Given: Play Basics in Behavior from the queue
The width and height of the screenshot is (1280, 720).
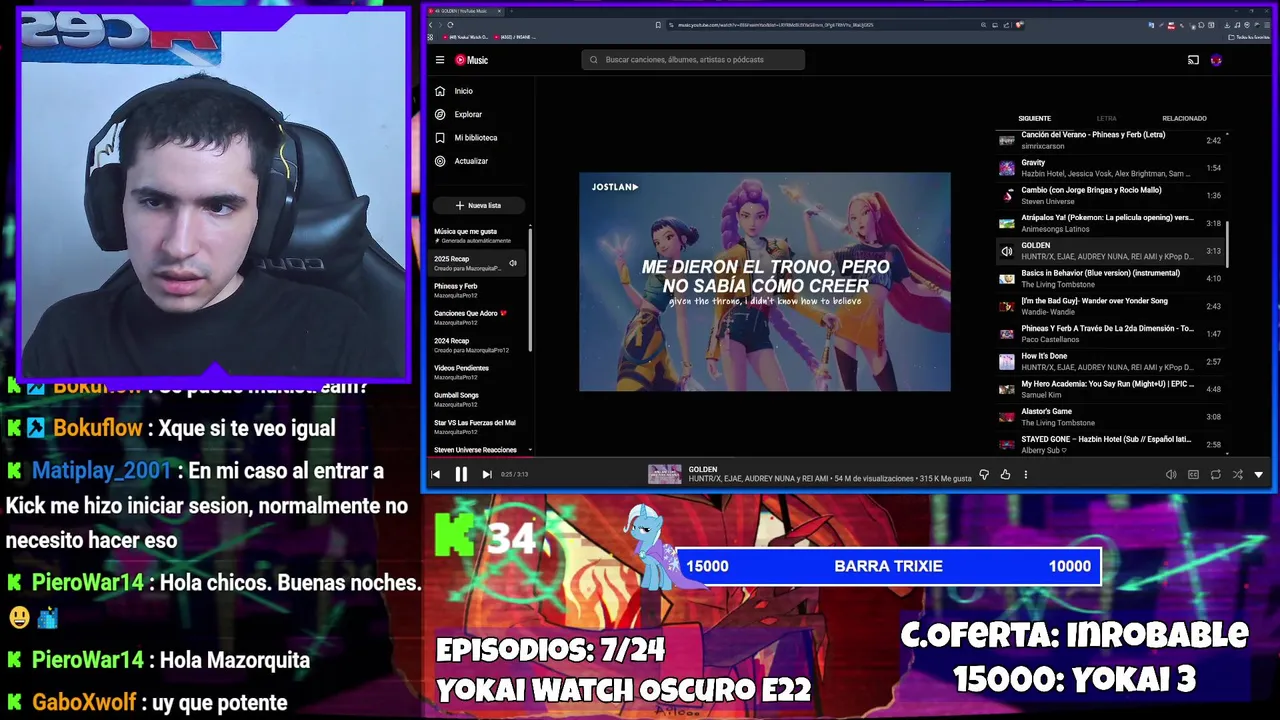Looking at the screenshot, I should (1110, 278).
